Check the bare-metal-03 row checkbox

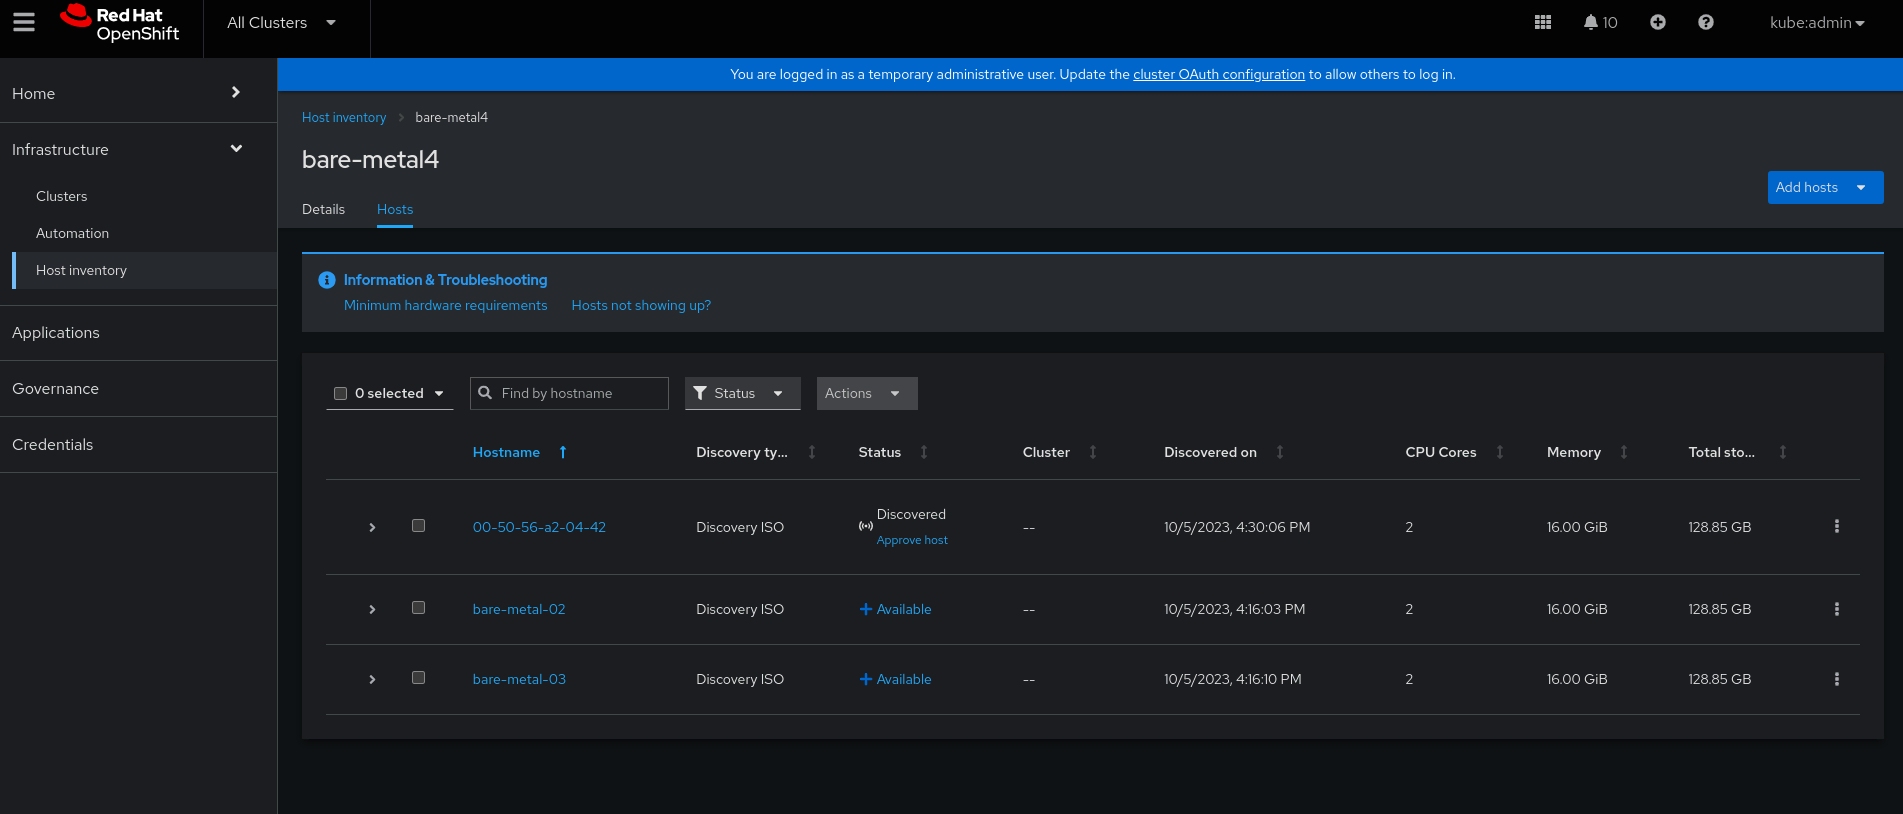tap(418, 678)
